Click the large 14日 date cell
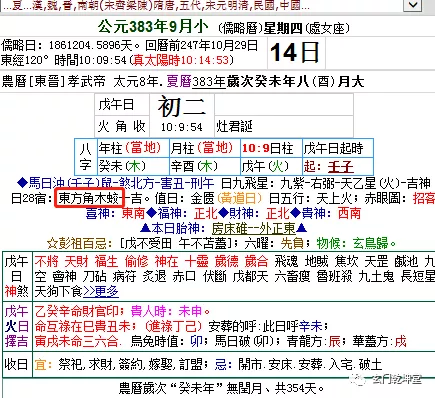435x398 pixels. (x=296, y=53)
